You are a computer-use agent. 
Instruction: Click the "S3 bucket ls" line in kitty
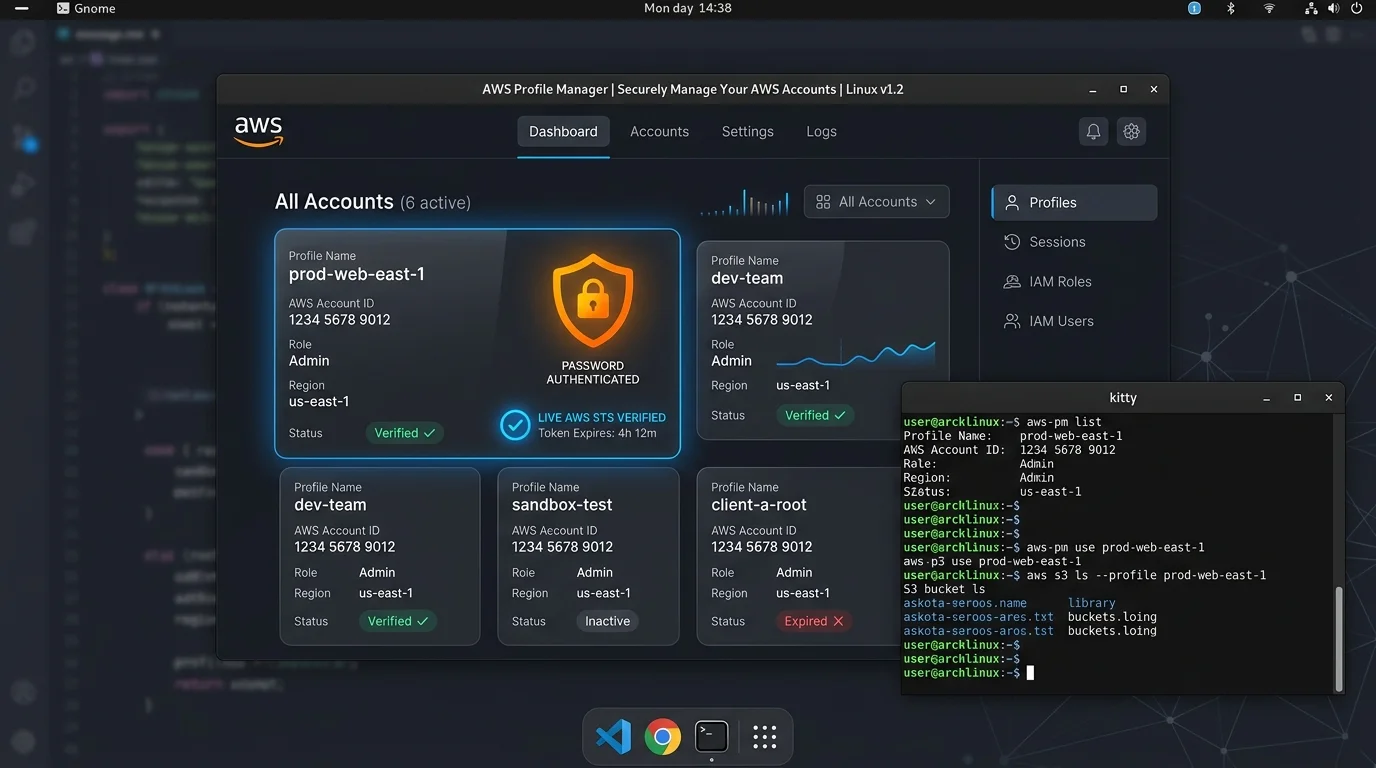click(x=944, y=590)
